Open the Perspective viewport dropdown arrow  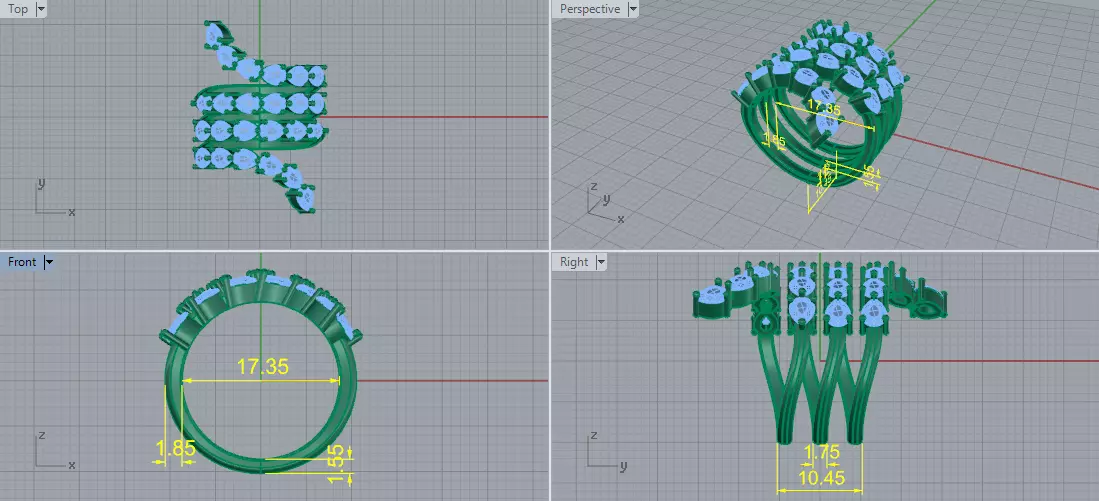(x=633, y=9)
